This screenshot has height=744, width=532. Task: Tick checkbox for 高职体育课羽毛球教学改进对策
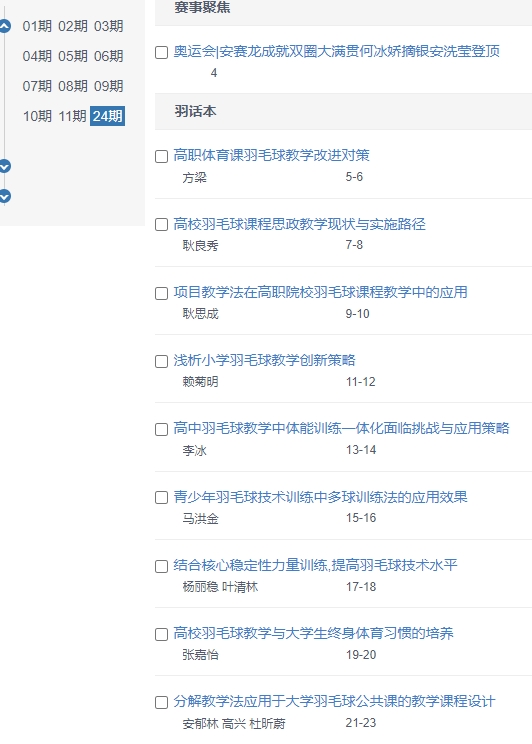coord(161,156)
